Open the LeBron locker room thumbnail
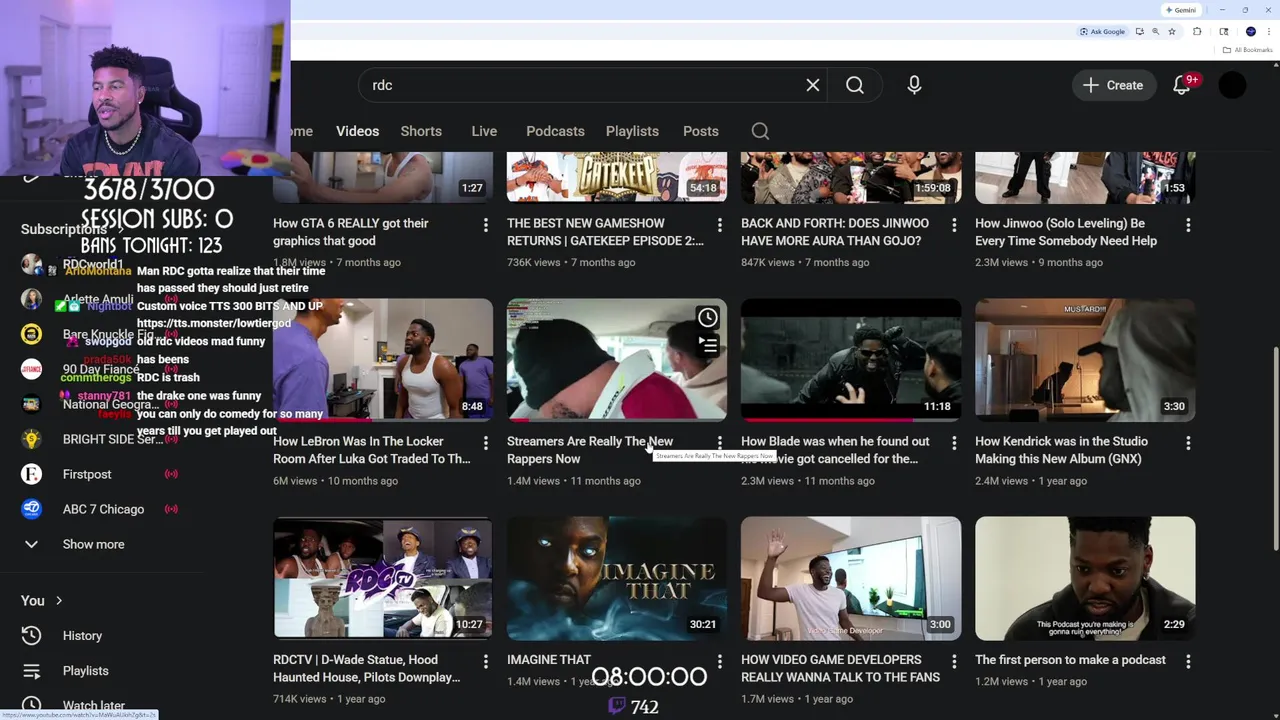Image resolution: width=1280 pixels, height=720 pixels. click(383, 360)
